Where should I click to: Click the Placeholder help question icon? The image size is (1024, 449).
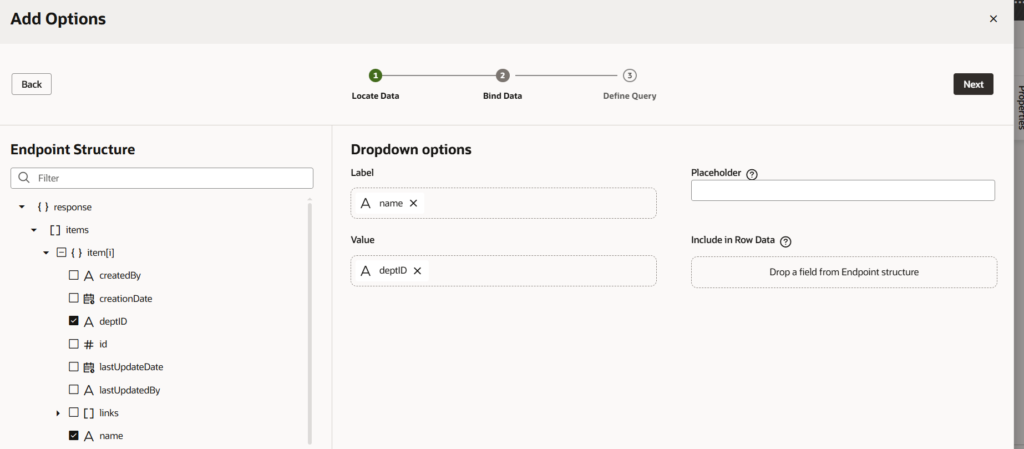(x=752, y=174)
